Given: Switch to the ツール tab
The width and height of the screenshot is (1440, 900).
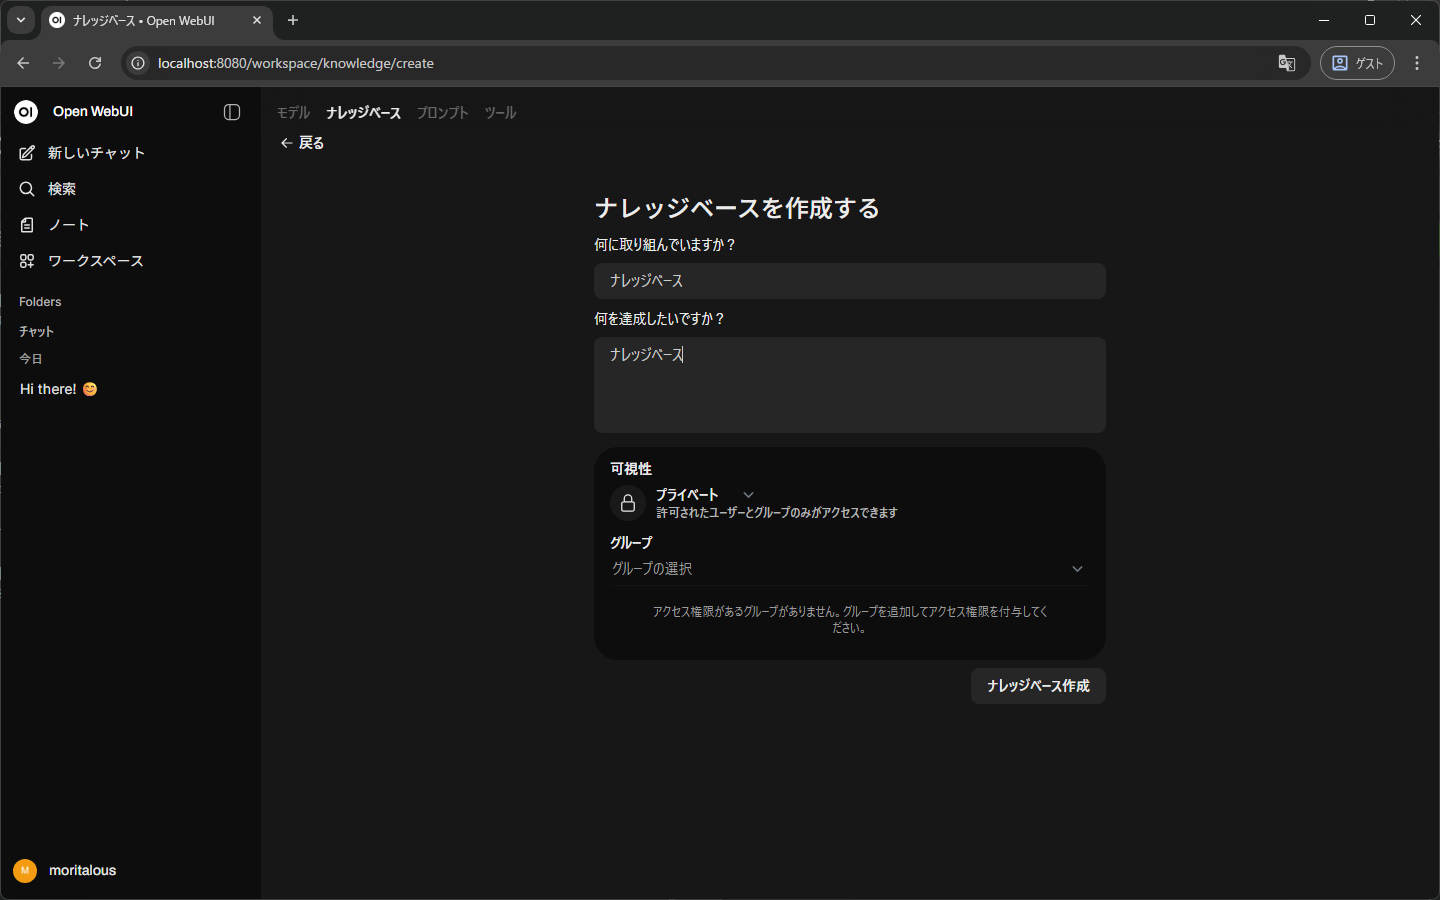Looking at the screenshot, I should pos(500,113).
